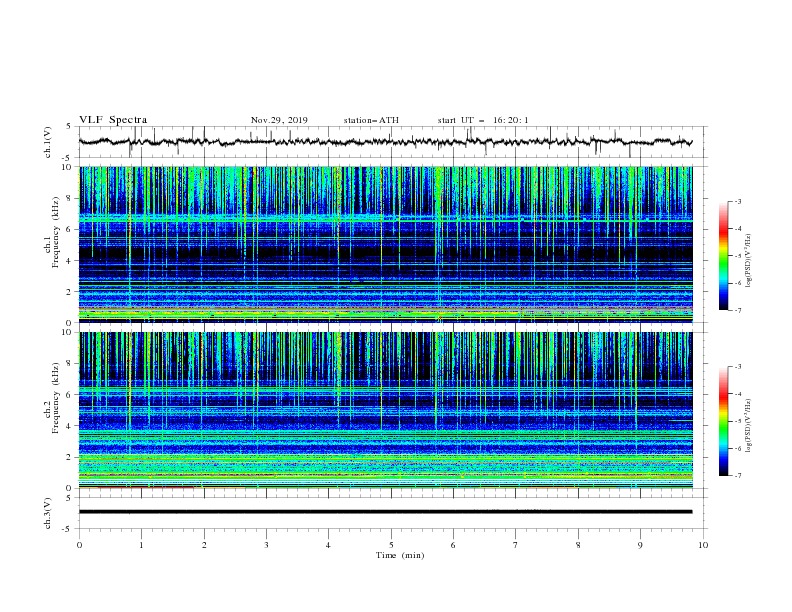Click the "6" tick on the time axis

click(x=453, y=545)
